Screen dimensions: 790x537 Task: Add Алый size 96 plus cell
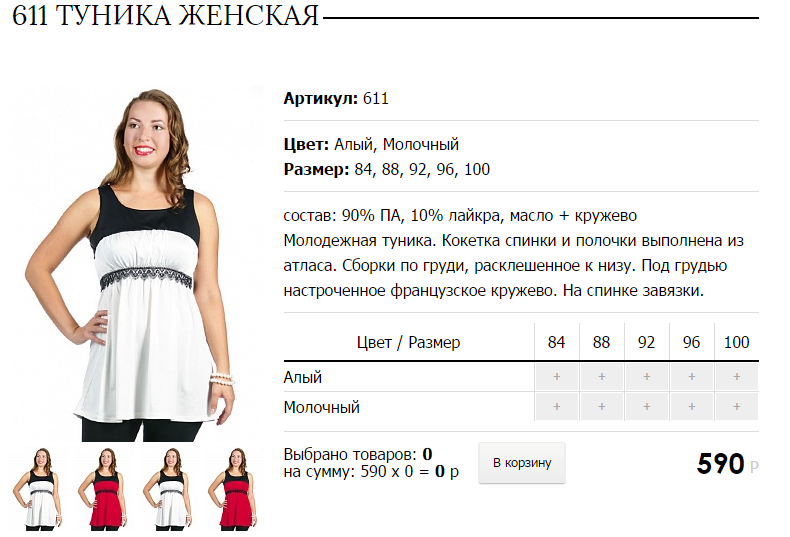692,377
